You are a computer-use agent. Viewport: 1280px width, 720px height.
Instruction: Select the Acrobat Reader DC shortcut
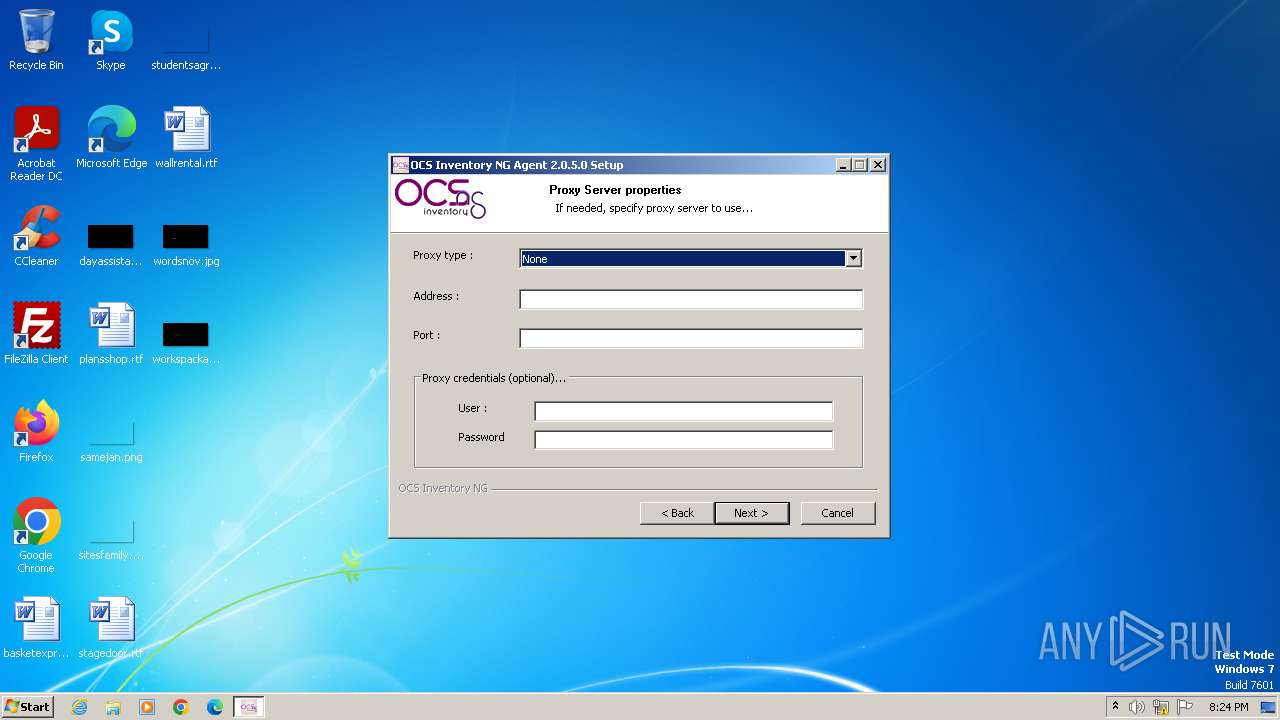click(36, 145)
